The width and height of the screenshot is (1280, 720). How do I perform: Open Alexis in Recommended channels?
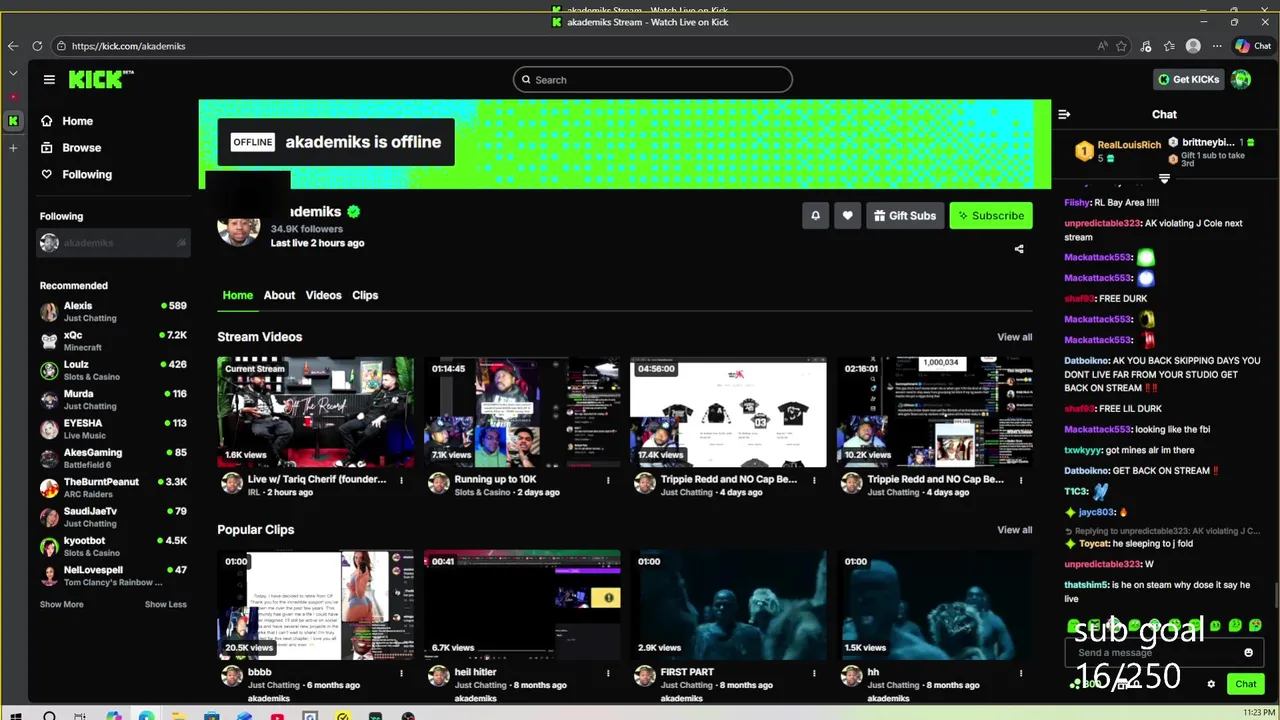(x=113, y=312)
